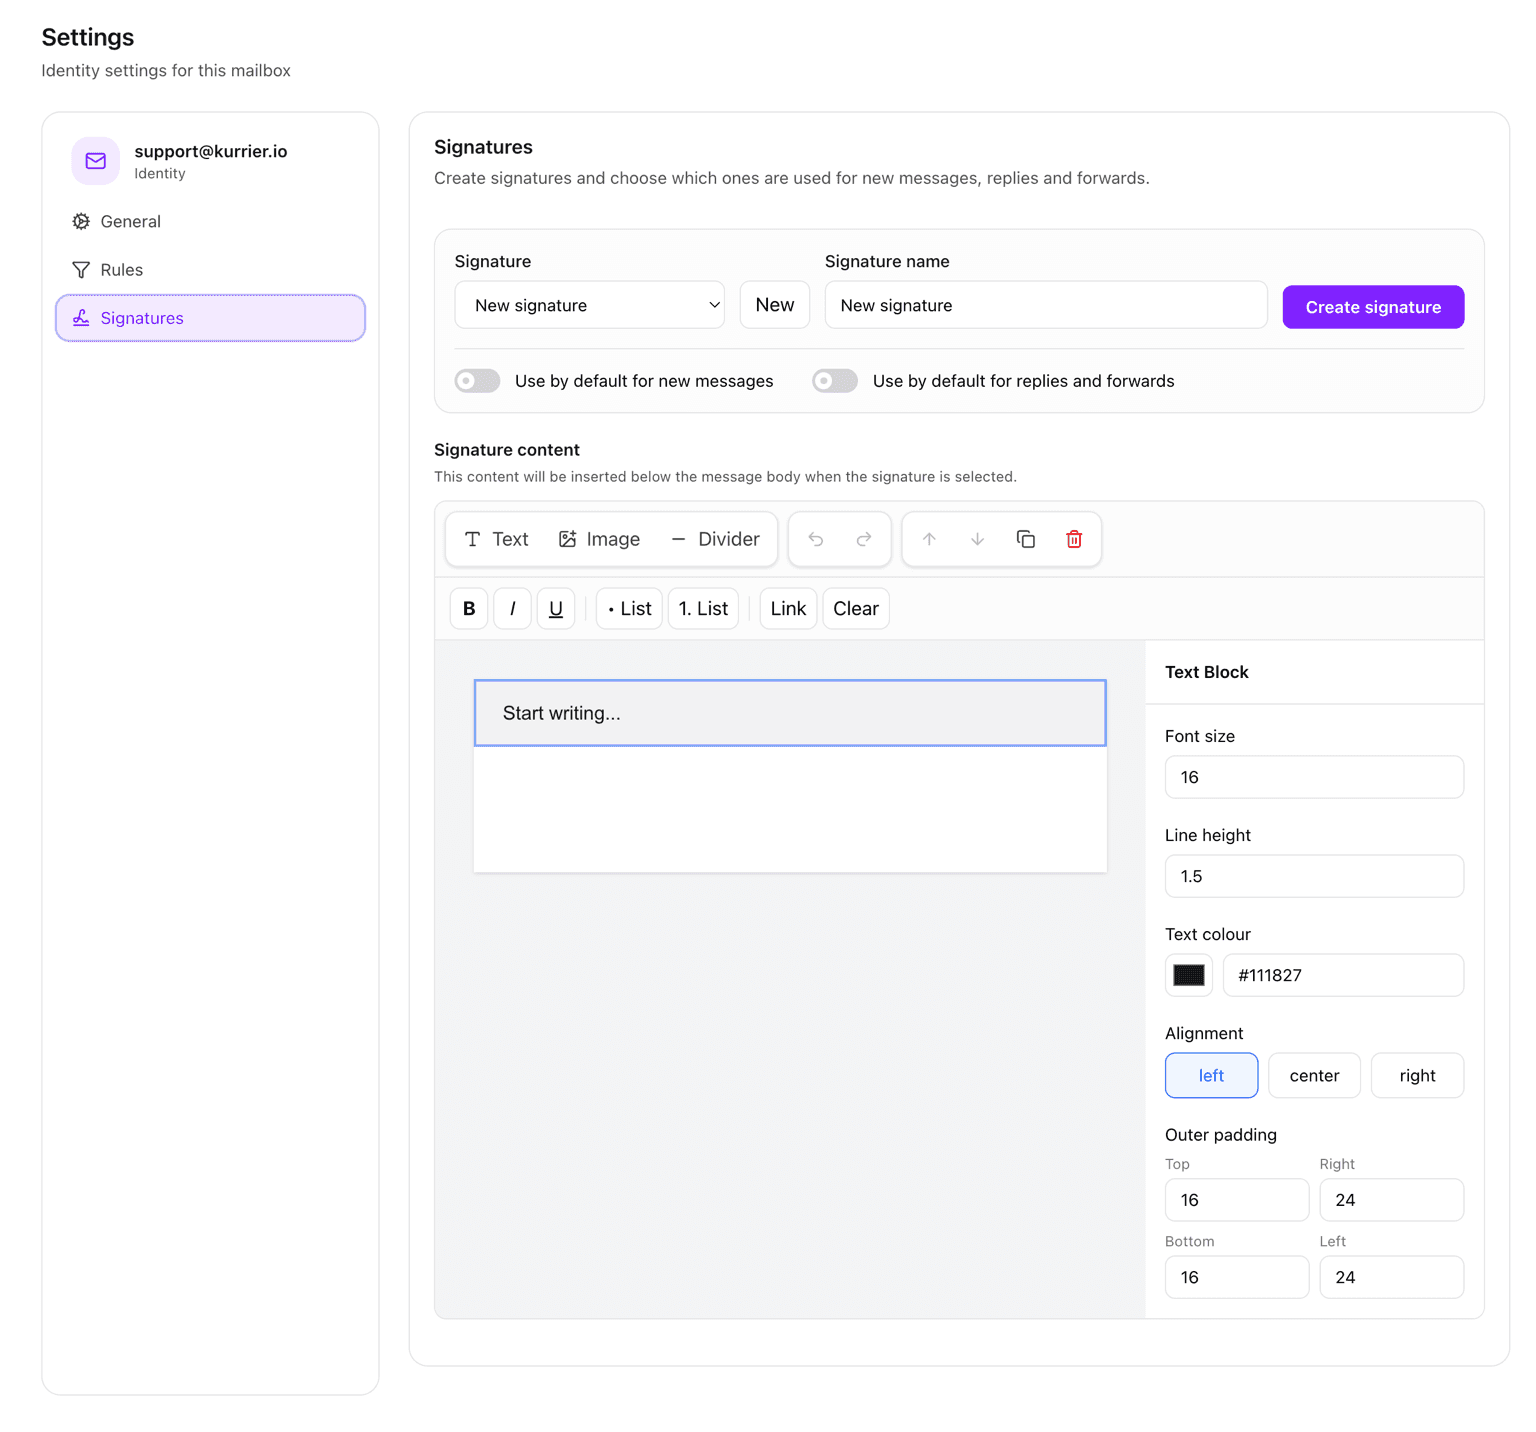
Task: Select the Signatures sidebar item
Action: point(210,318)
